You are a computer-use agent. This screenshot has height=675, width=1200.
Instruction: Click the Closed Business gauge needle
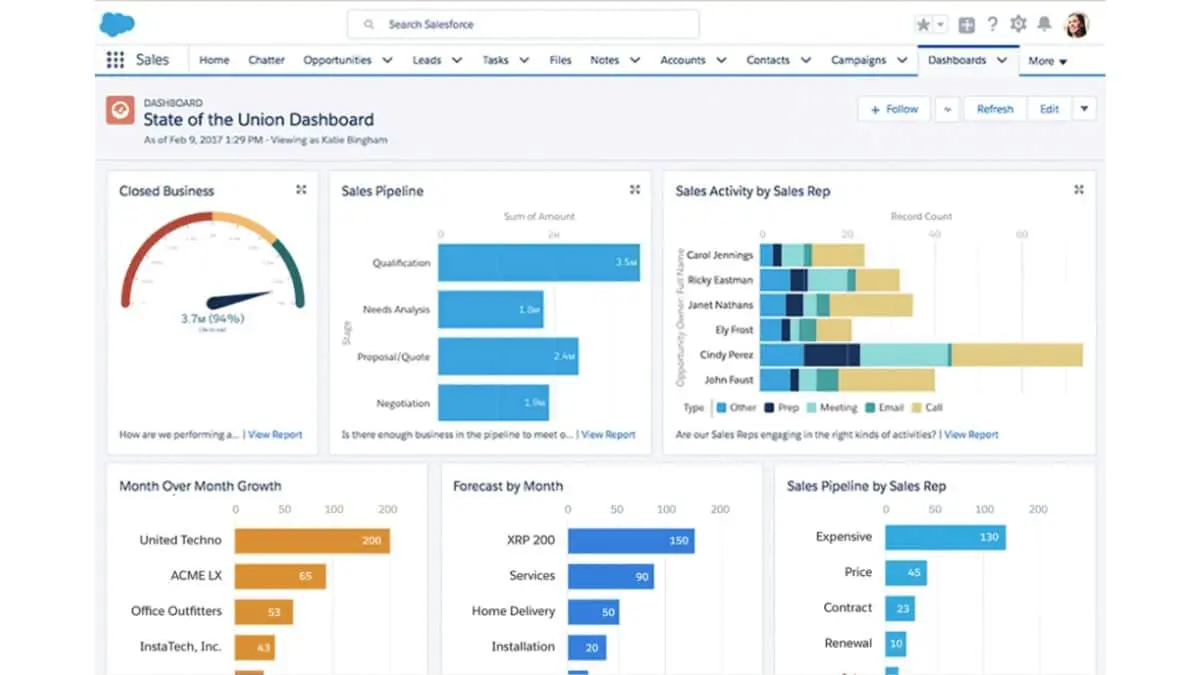[238, 299]
